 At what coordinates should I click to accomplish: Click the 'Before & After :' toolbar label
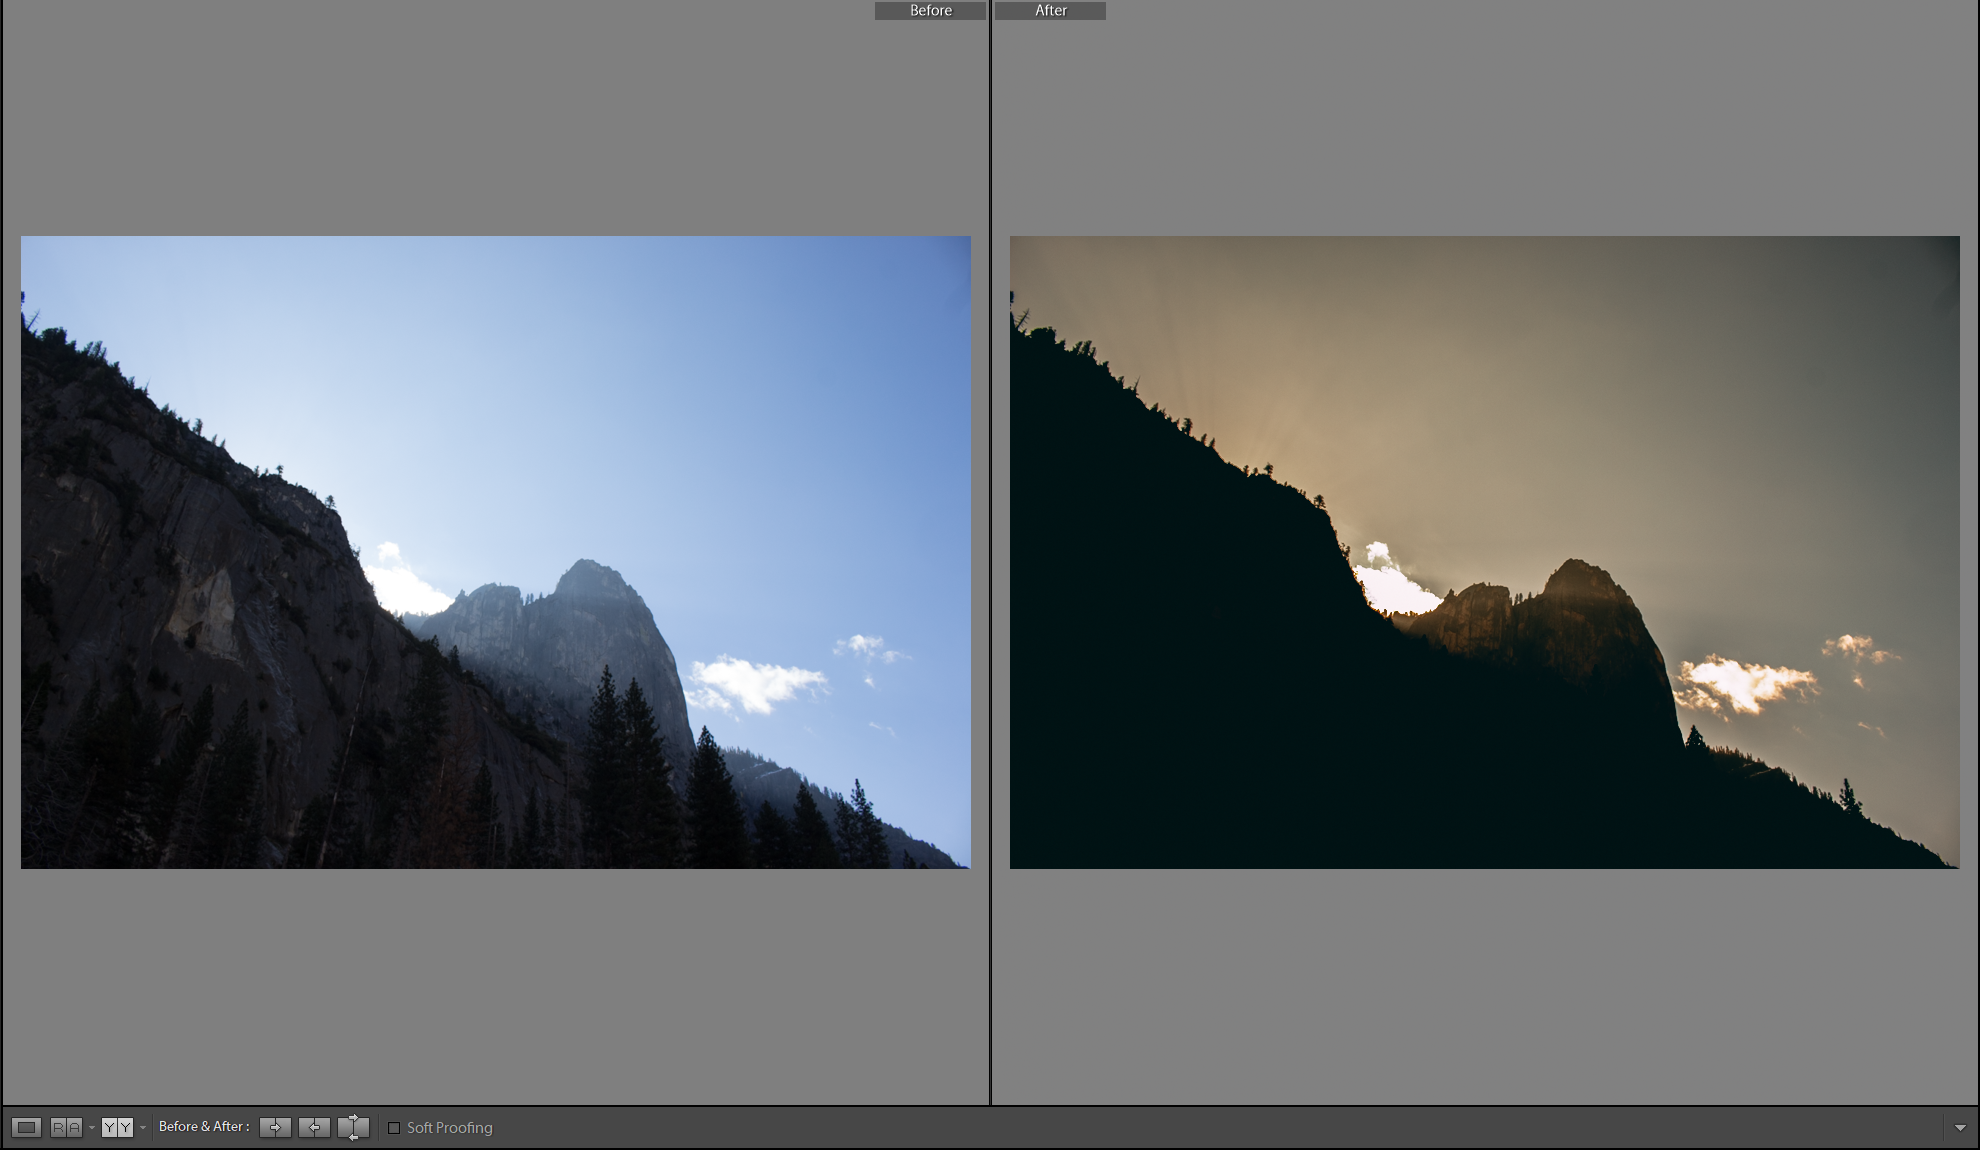[x=204, y=1126]
